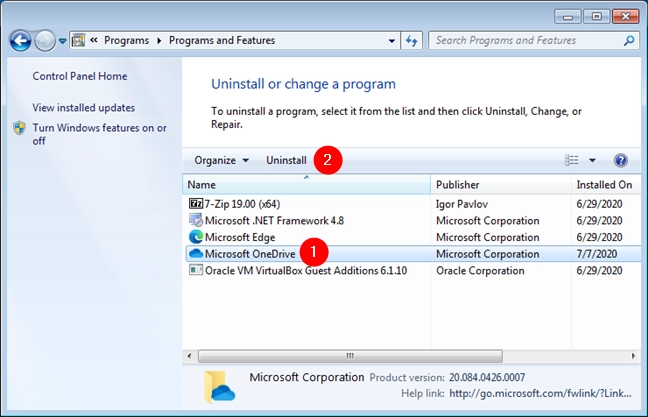The image size is (648, 417).
Task: Click Igor Pavlov publisher cell
Action: 462,204
